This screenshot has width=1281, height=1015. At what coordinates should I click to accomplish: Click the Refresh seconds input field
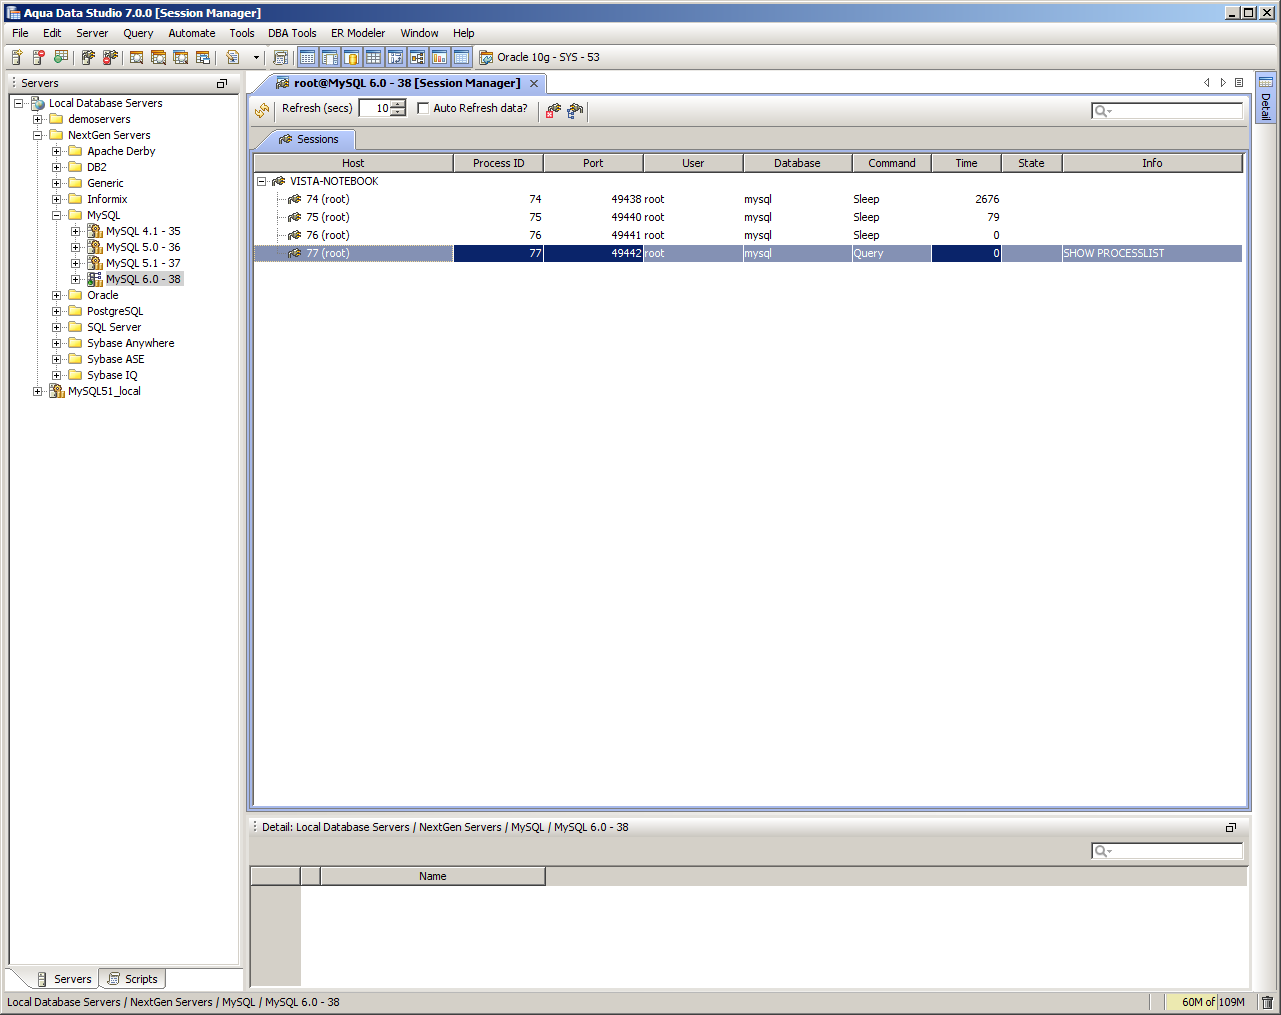[375, 108]
